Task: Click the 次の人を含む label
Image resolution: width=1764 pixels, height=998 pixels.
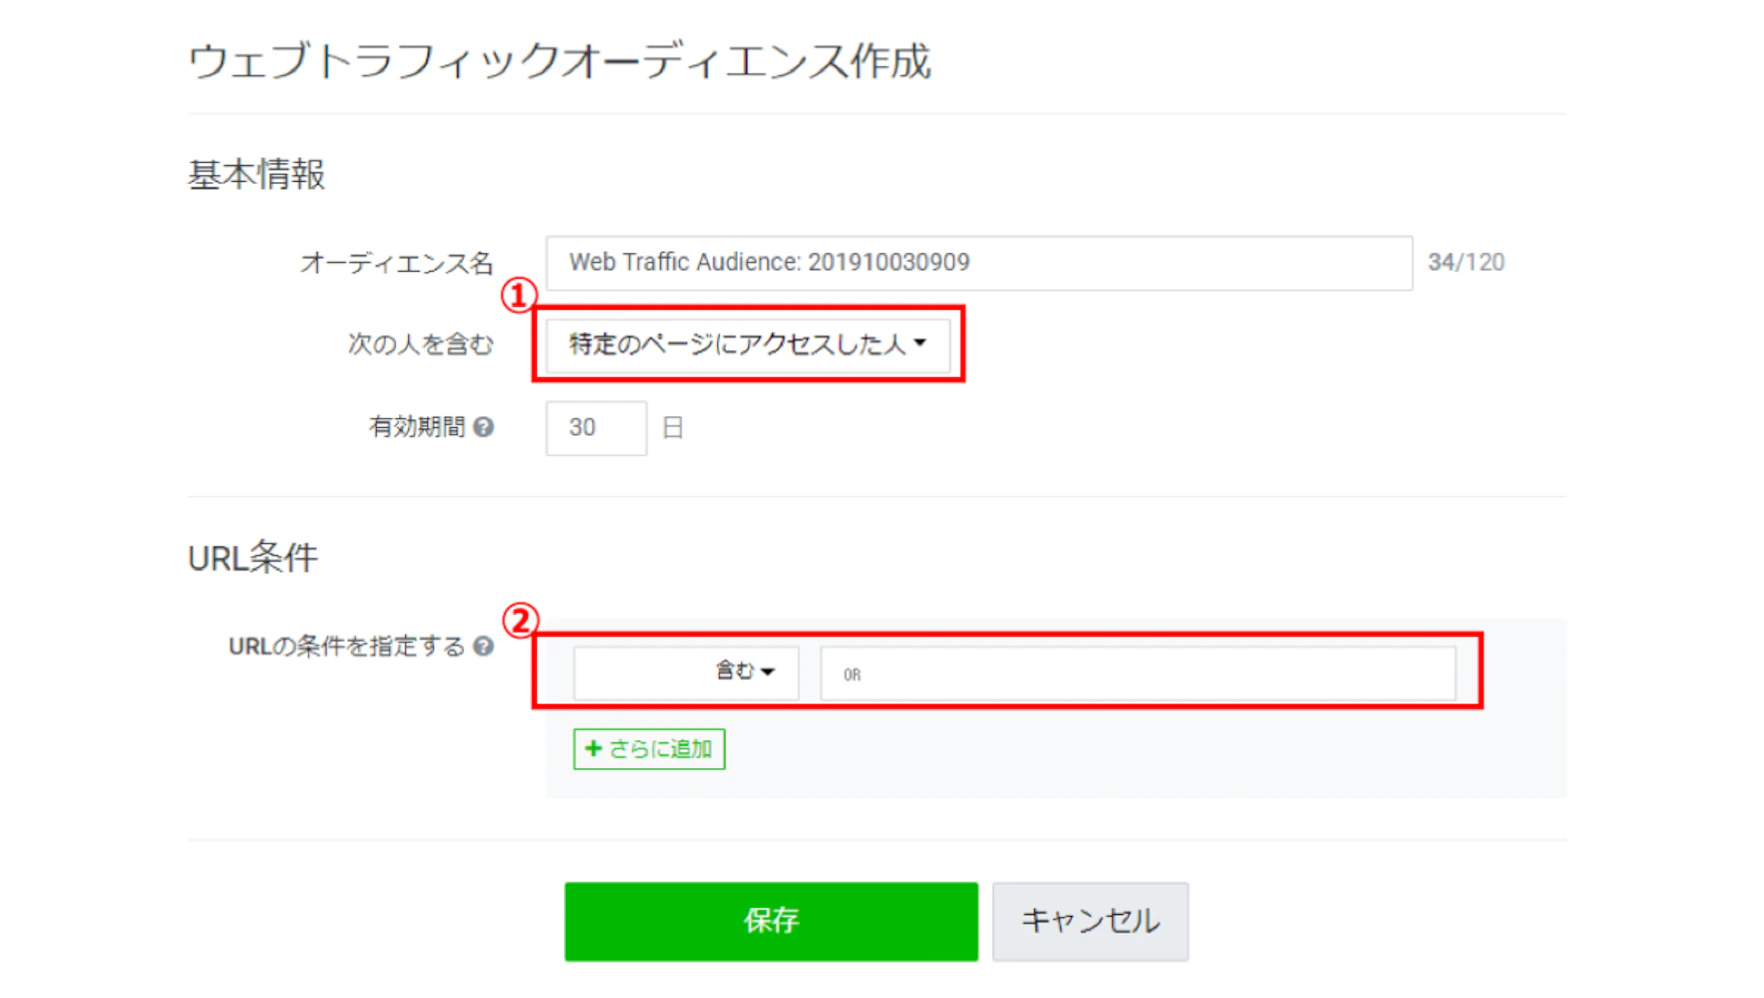Action: pyautogui.click(x=421, y=345)
